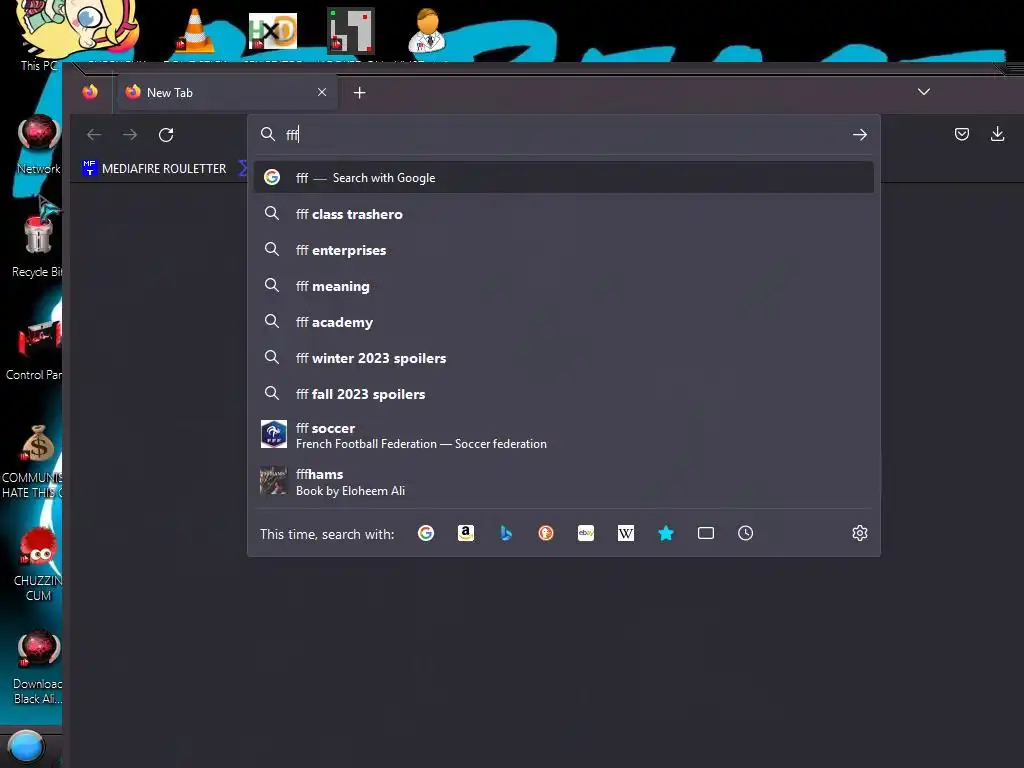Select 'fff — Search with Google' suggestion
This screenshot has height=768, width=1024.
pos(564,178)
